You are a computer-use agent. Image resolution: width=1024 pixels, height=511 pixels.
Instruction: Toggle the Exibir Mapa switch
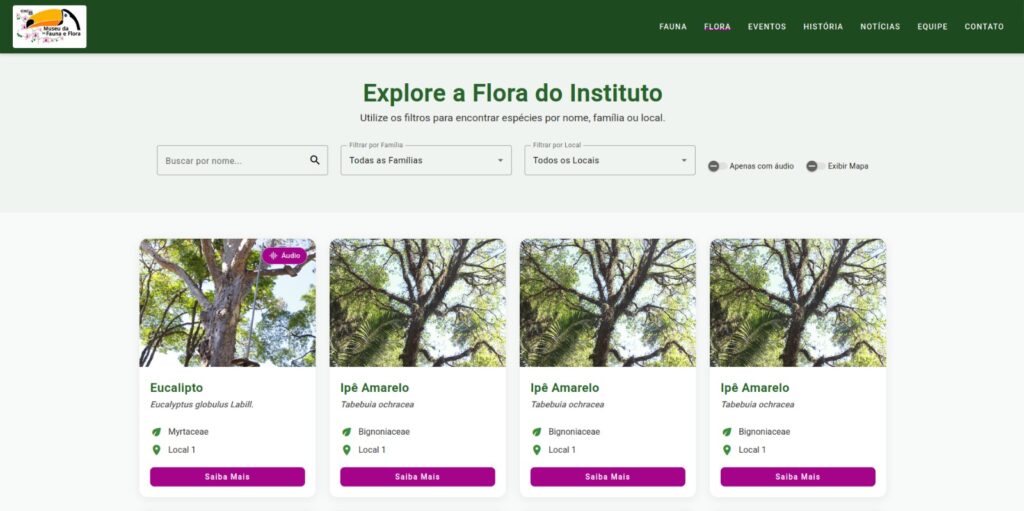click(815, 166)
